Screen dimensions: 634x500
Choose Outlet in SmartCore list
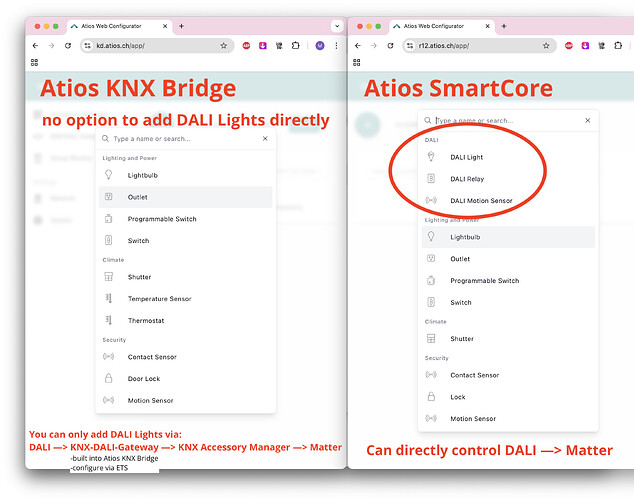[x=508, y=259]
